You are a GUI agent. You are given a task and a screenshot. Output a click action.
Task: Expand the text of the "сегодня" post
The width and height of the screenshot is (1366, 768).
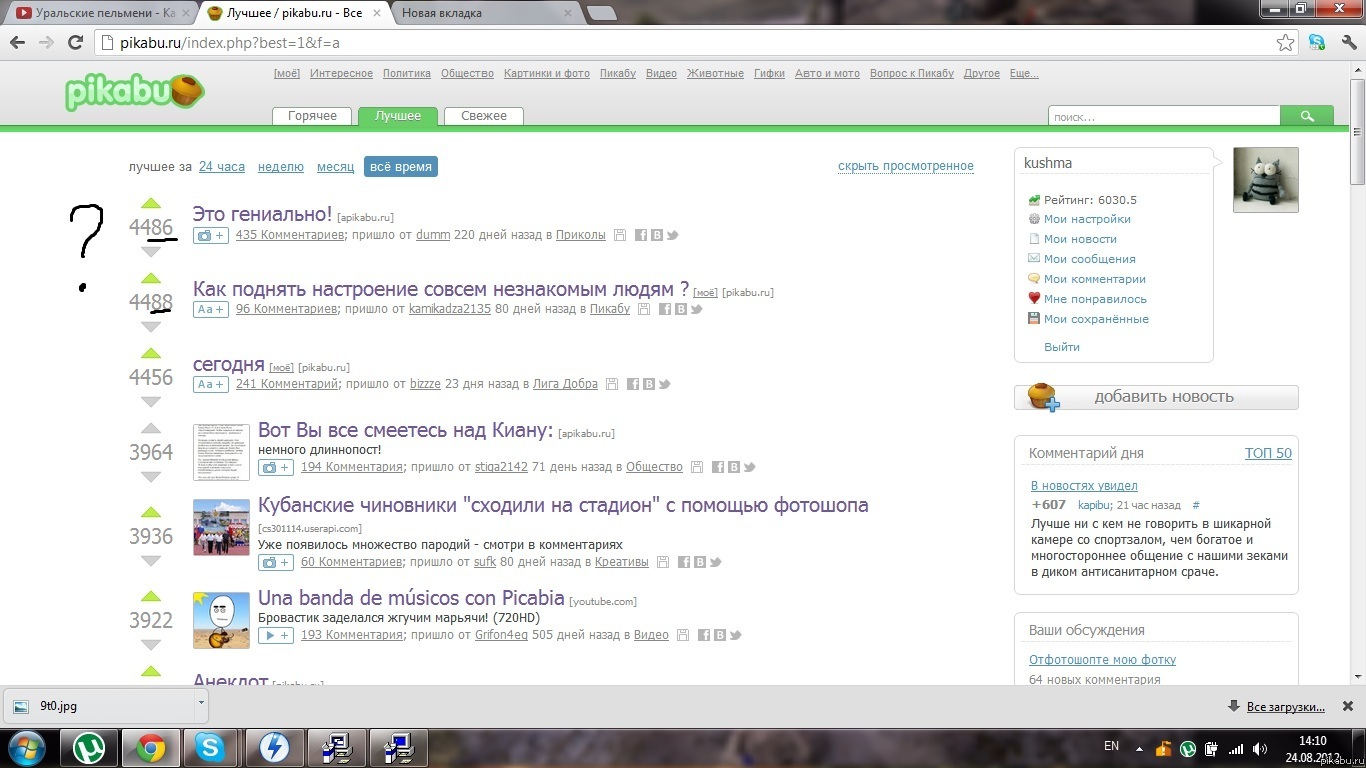[211, 384]
